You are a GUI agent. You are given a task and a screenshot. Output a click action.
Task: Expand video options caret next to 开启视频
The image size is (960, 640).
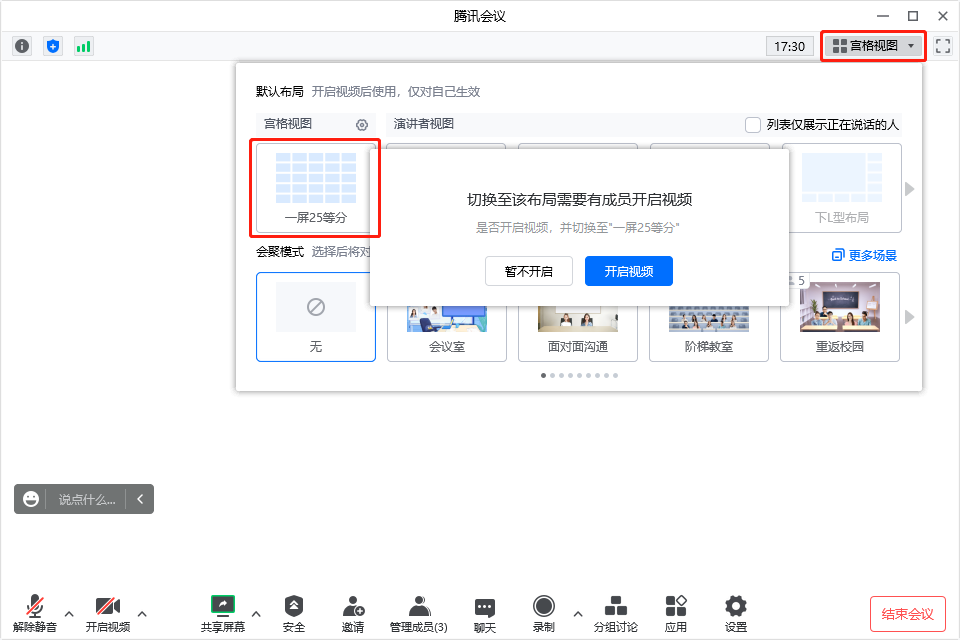click(x=142, y=614)
